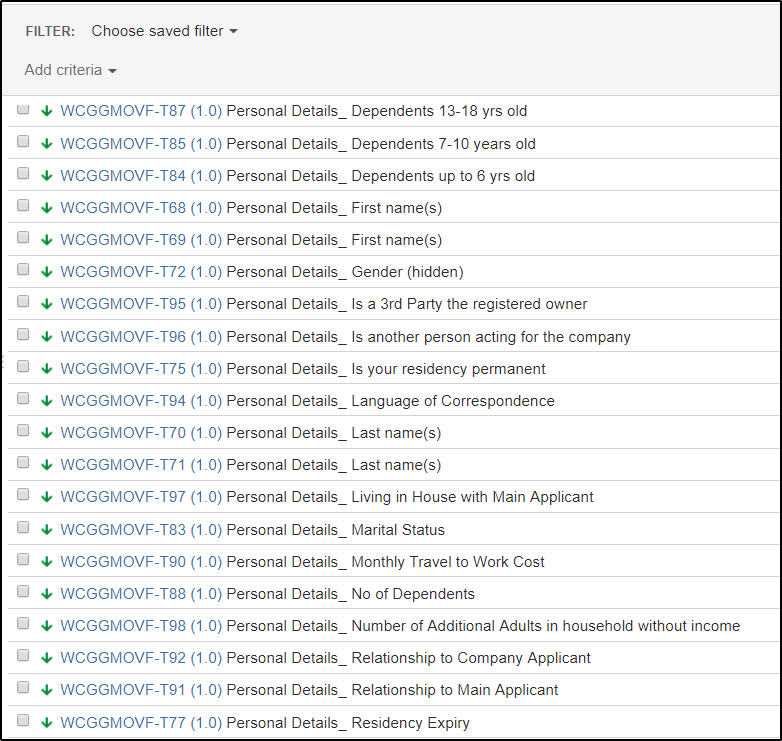Image resolution: width=782 pixels, height=741 pixels.
Task: Open the WCGGMOVF-T84 (1.0) link
Action: pos(141,176)
